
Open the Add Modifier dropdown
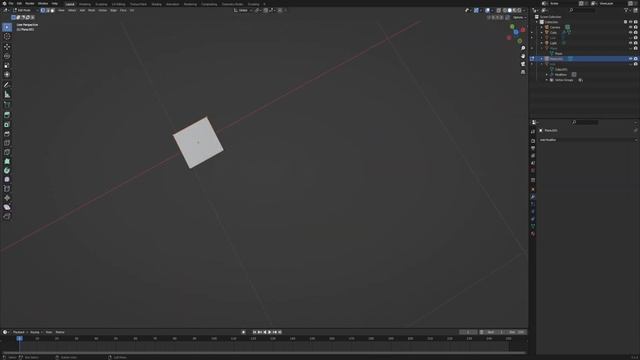tap(587, 140)
